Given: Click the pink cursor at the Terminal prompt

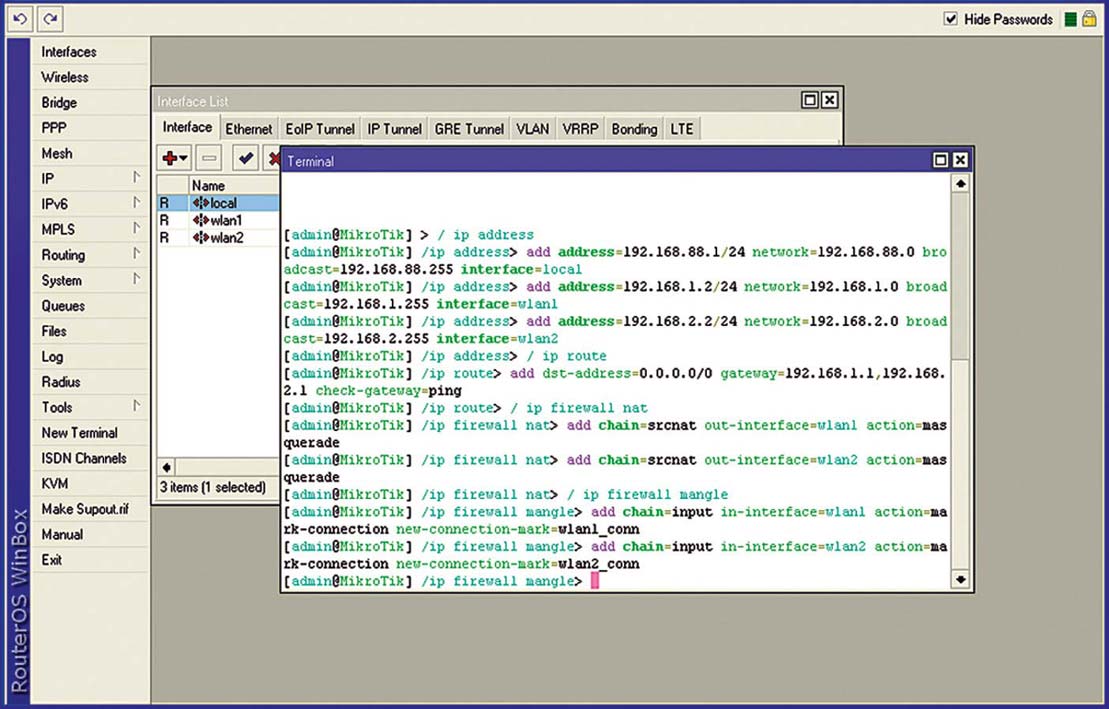Looking at the screenshot, I should pos(595,581).
